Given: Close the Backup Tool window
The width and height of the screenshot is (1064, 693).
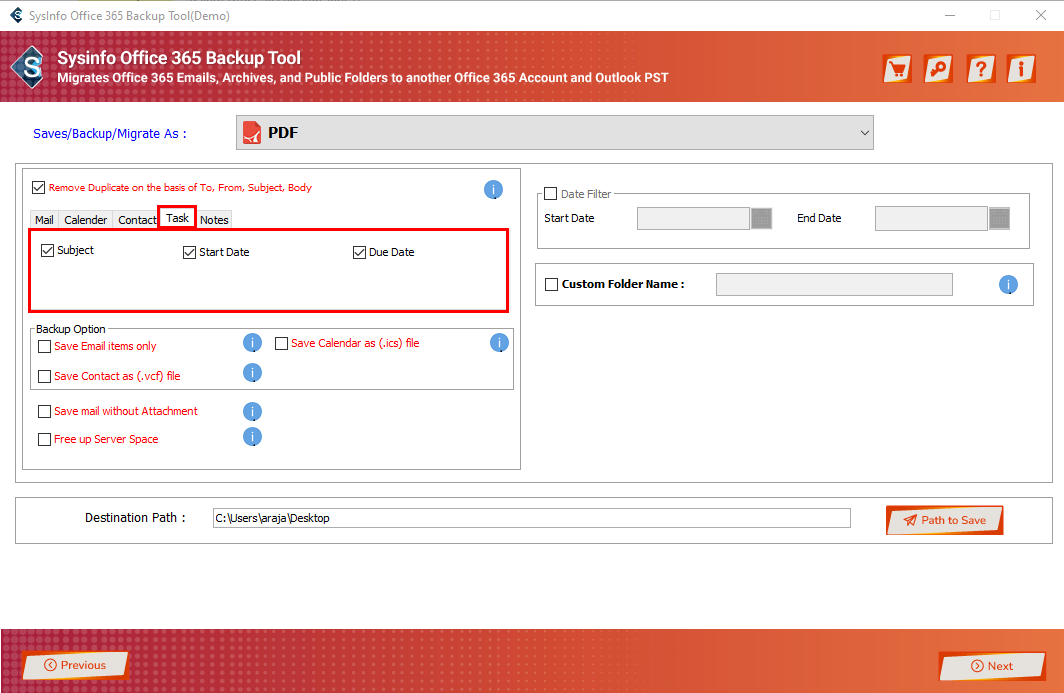Looking at the screenshot, I should (1041, 15).
